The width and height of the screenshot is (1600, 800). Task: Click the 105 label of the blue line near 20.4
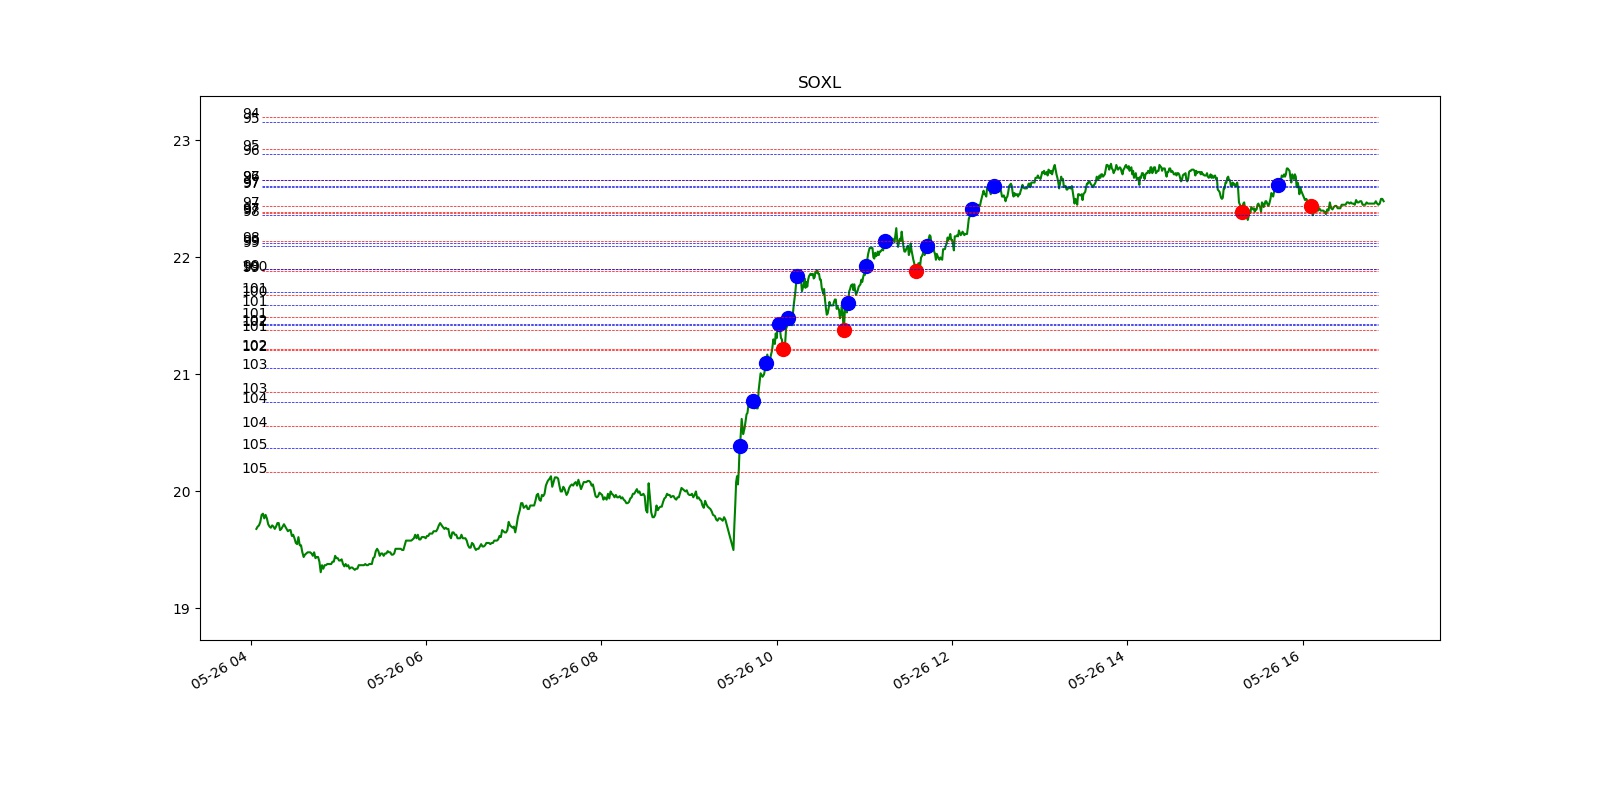tap(255, 445)
